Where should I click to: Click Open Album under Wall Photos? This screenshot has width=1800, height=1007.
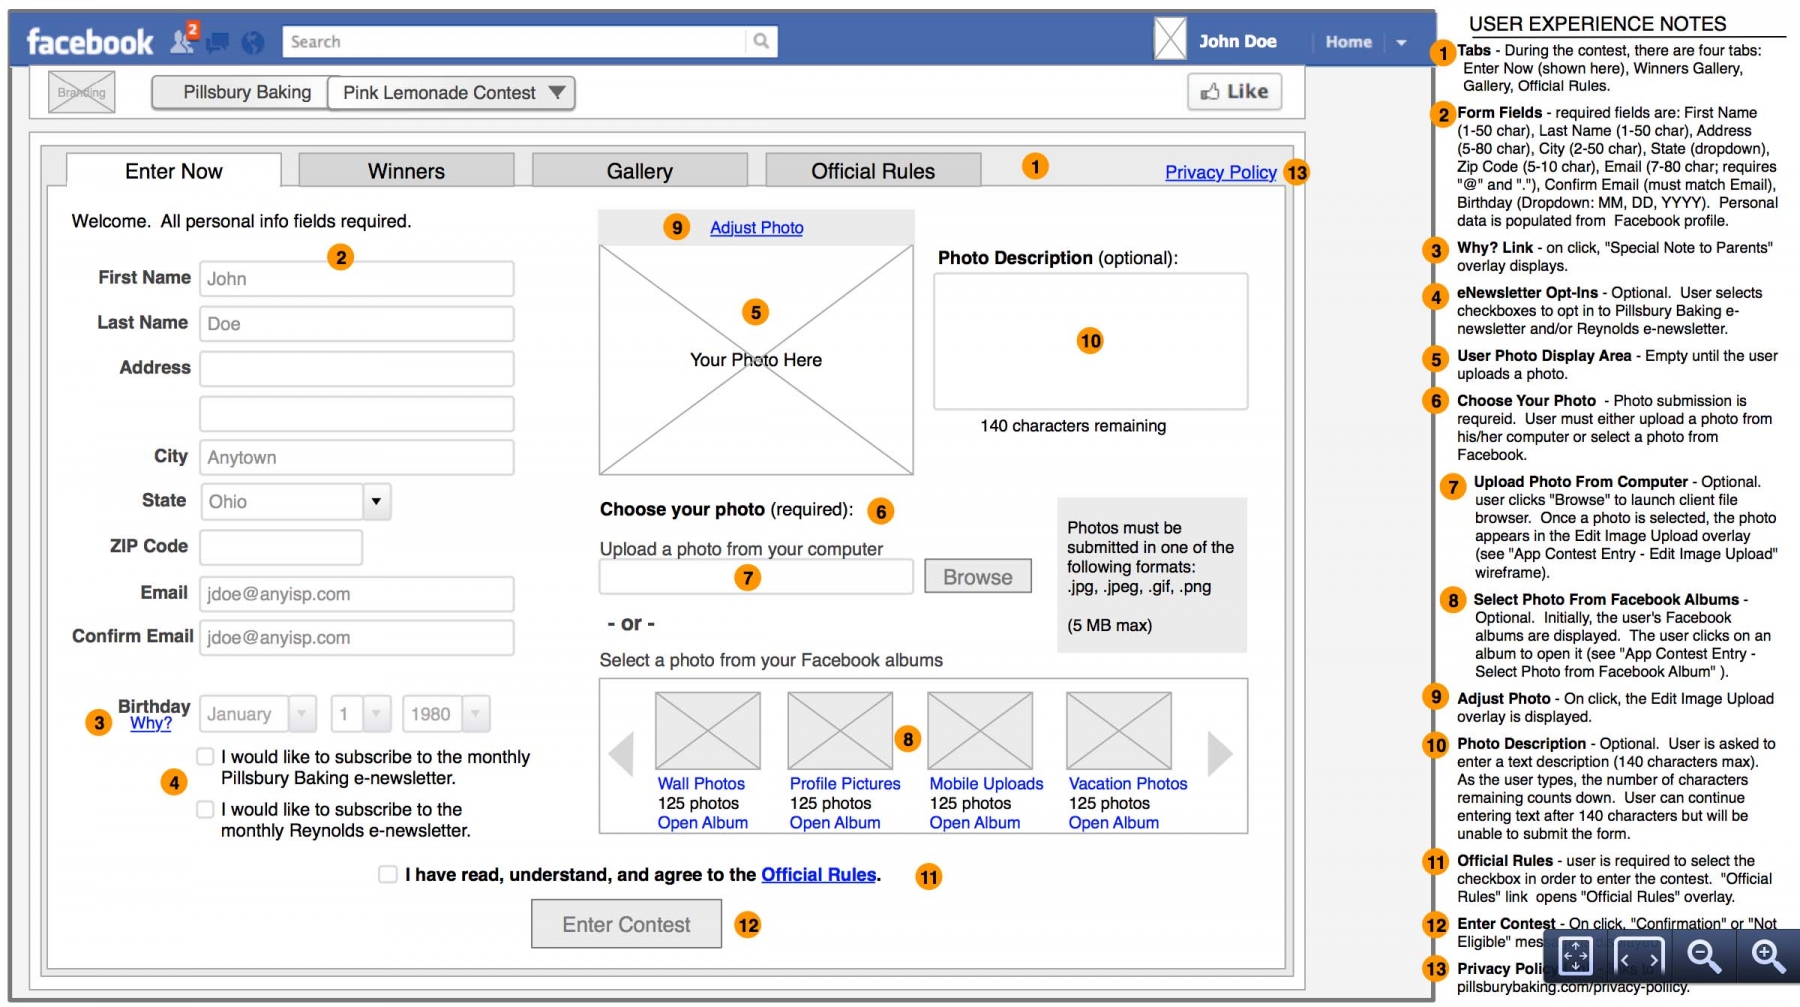click(702, 823)
